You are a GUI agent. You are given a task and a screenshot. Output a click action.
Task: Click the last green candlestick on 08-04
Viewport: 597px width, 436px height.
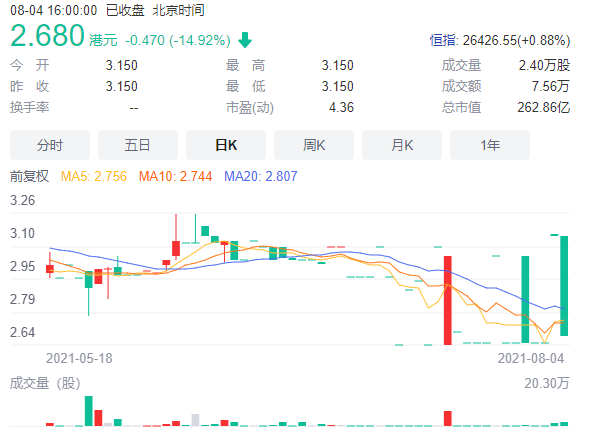(x=564, y=286)
